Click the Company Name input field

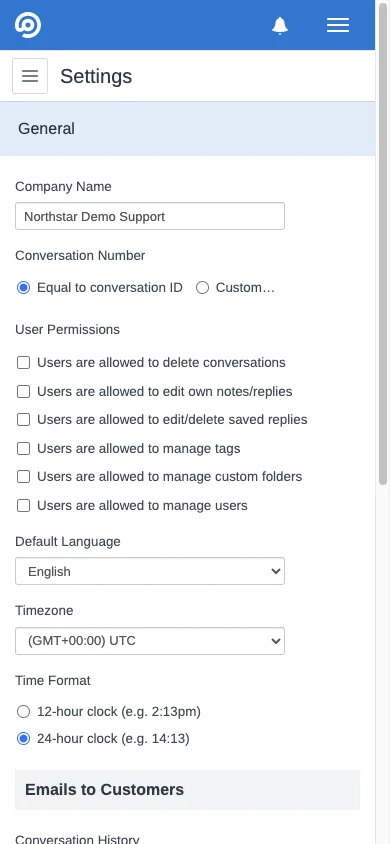[x=150, y=216]
